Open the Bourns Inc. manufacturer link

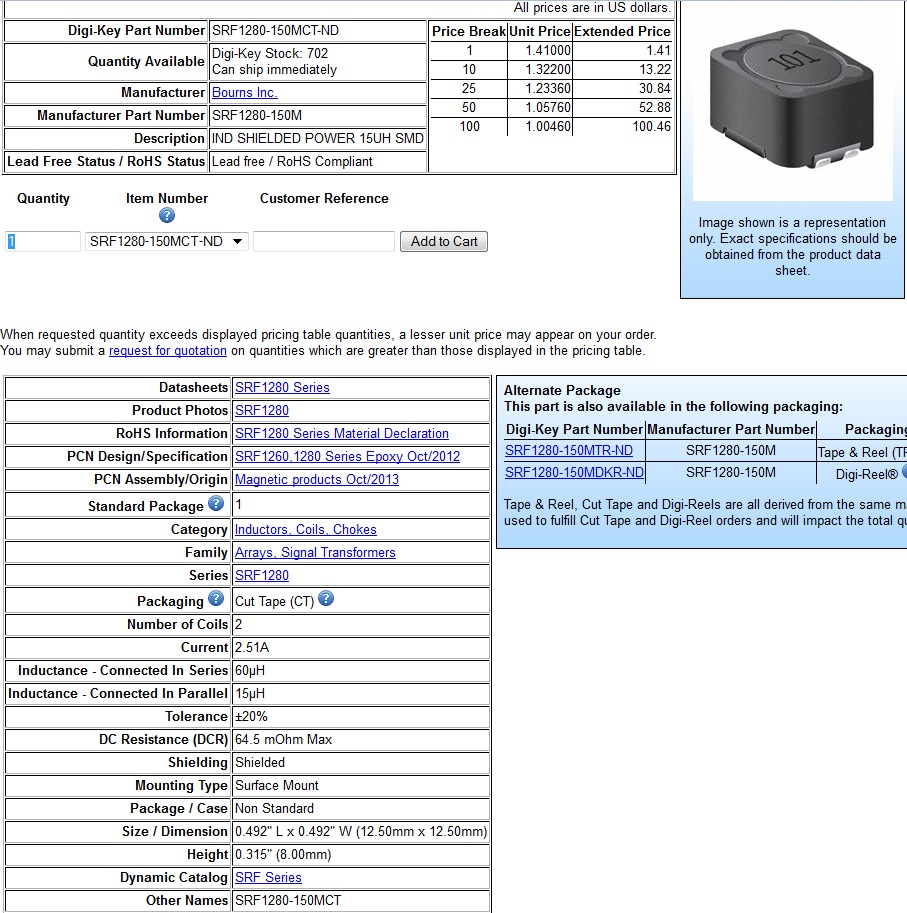point(245,93)
